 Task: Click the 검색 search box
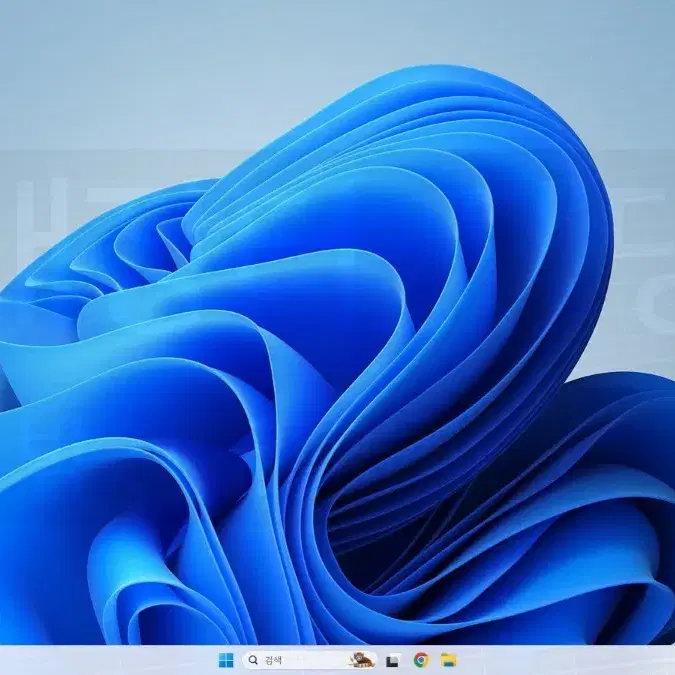(x=309, y=660)
